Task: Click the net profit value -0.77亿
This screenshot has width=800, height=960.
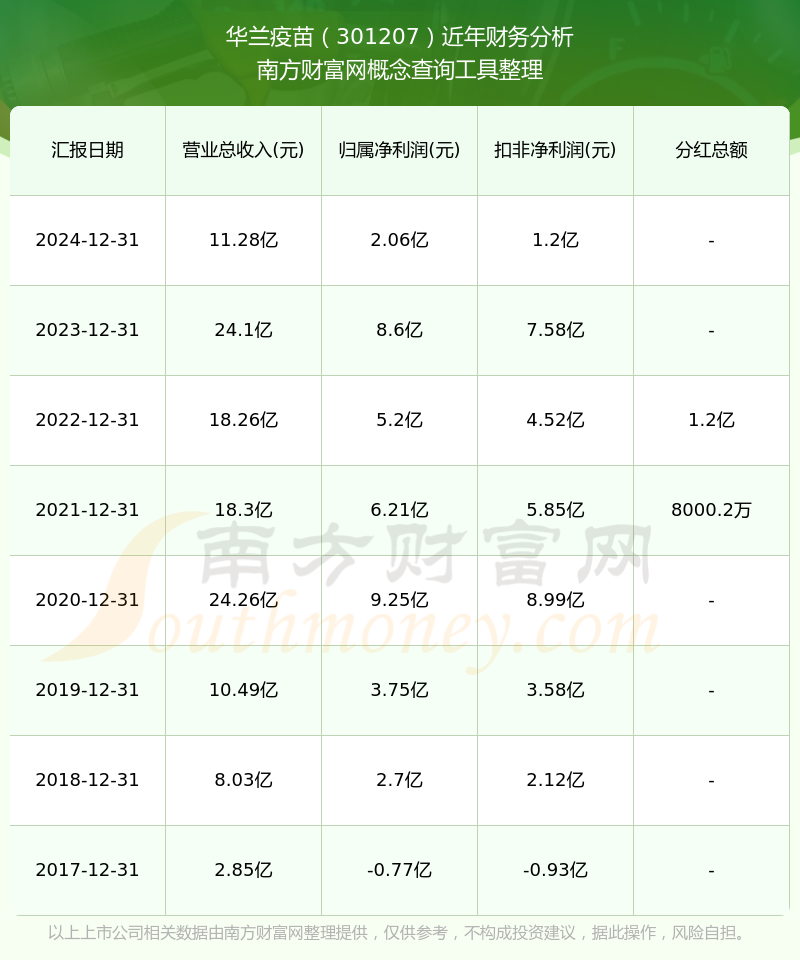Action: tap(400, 870)
